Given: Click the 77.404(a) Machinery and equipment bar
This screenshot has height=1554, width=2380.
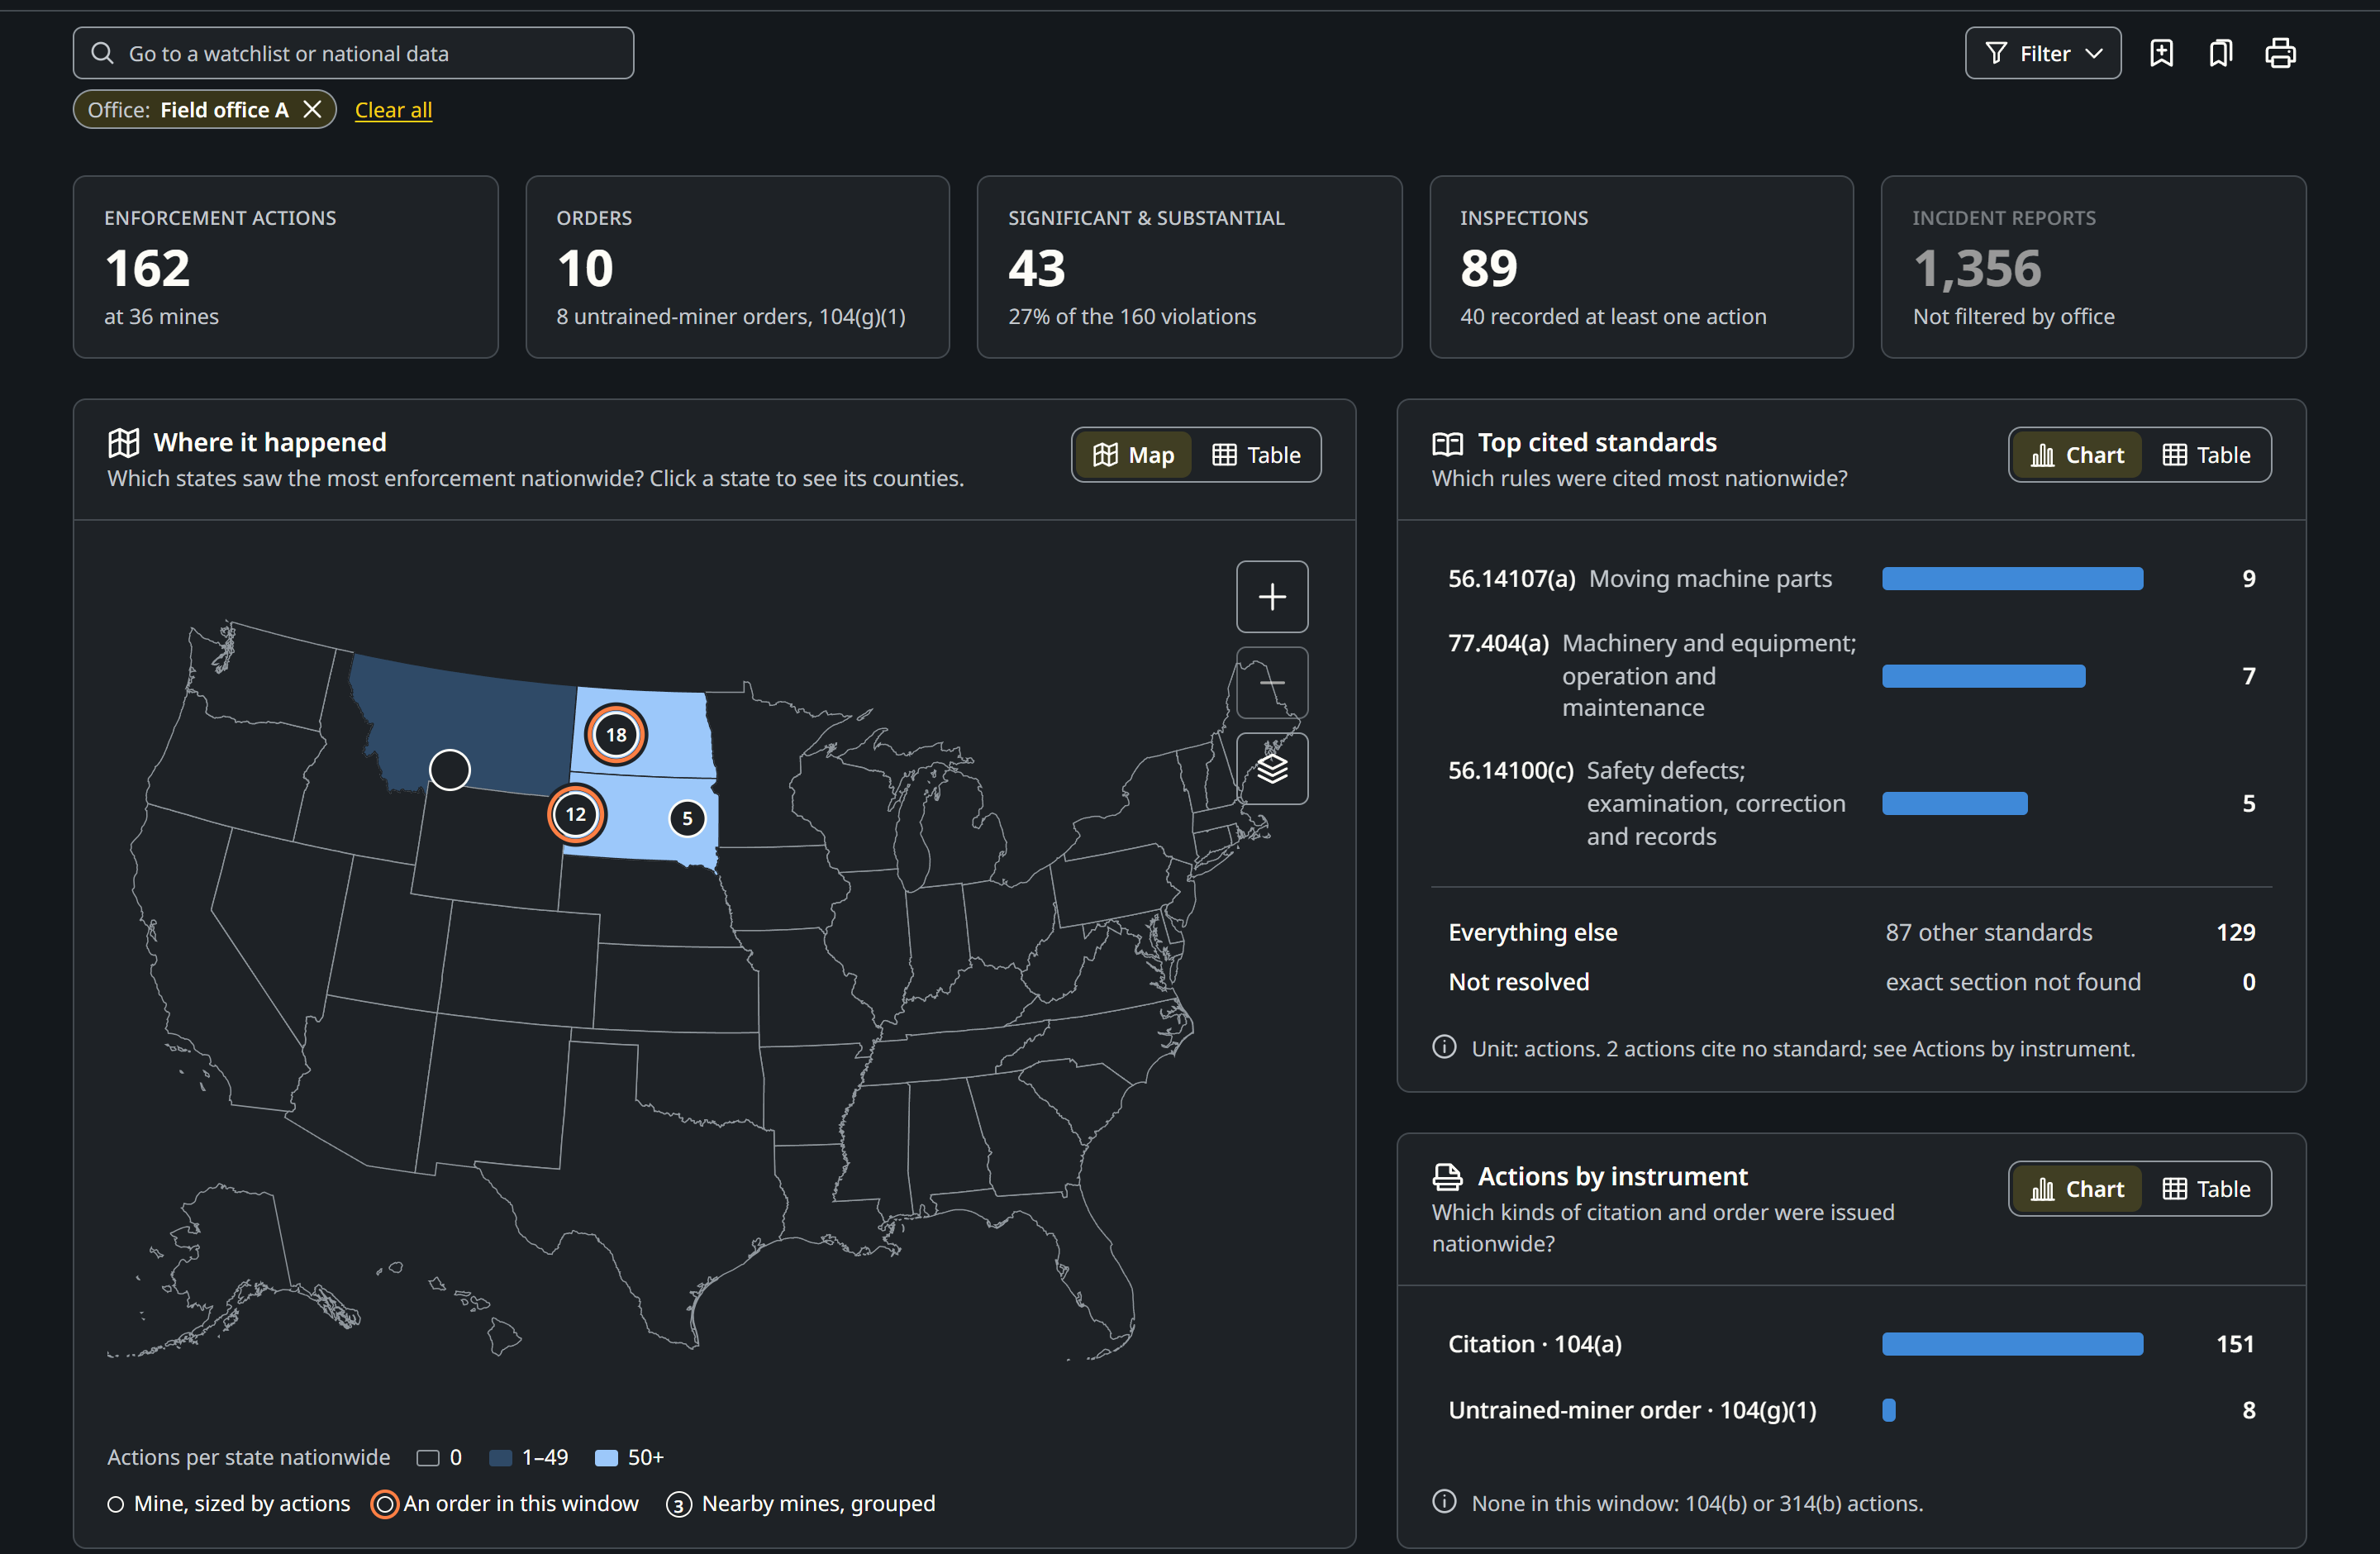Looking at the screenshot, I should (x=1983, y=676).
